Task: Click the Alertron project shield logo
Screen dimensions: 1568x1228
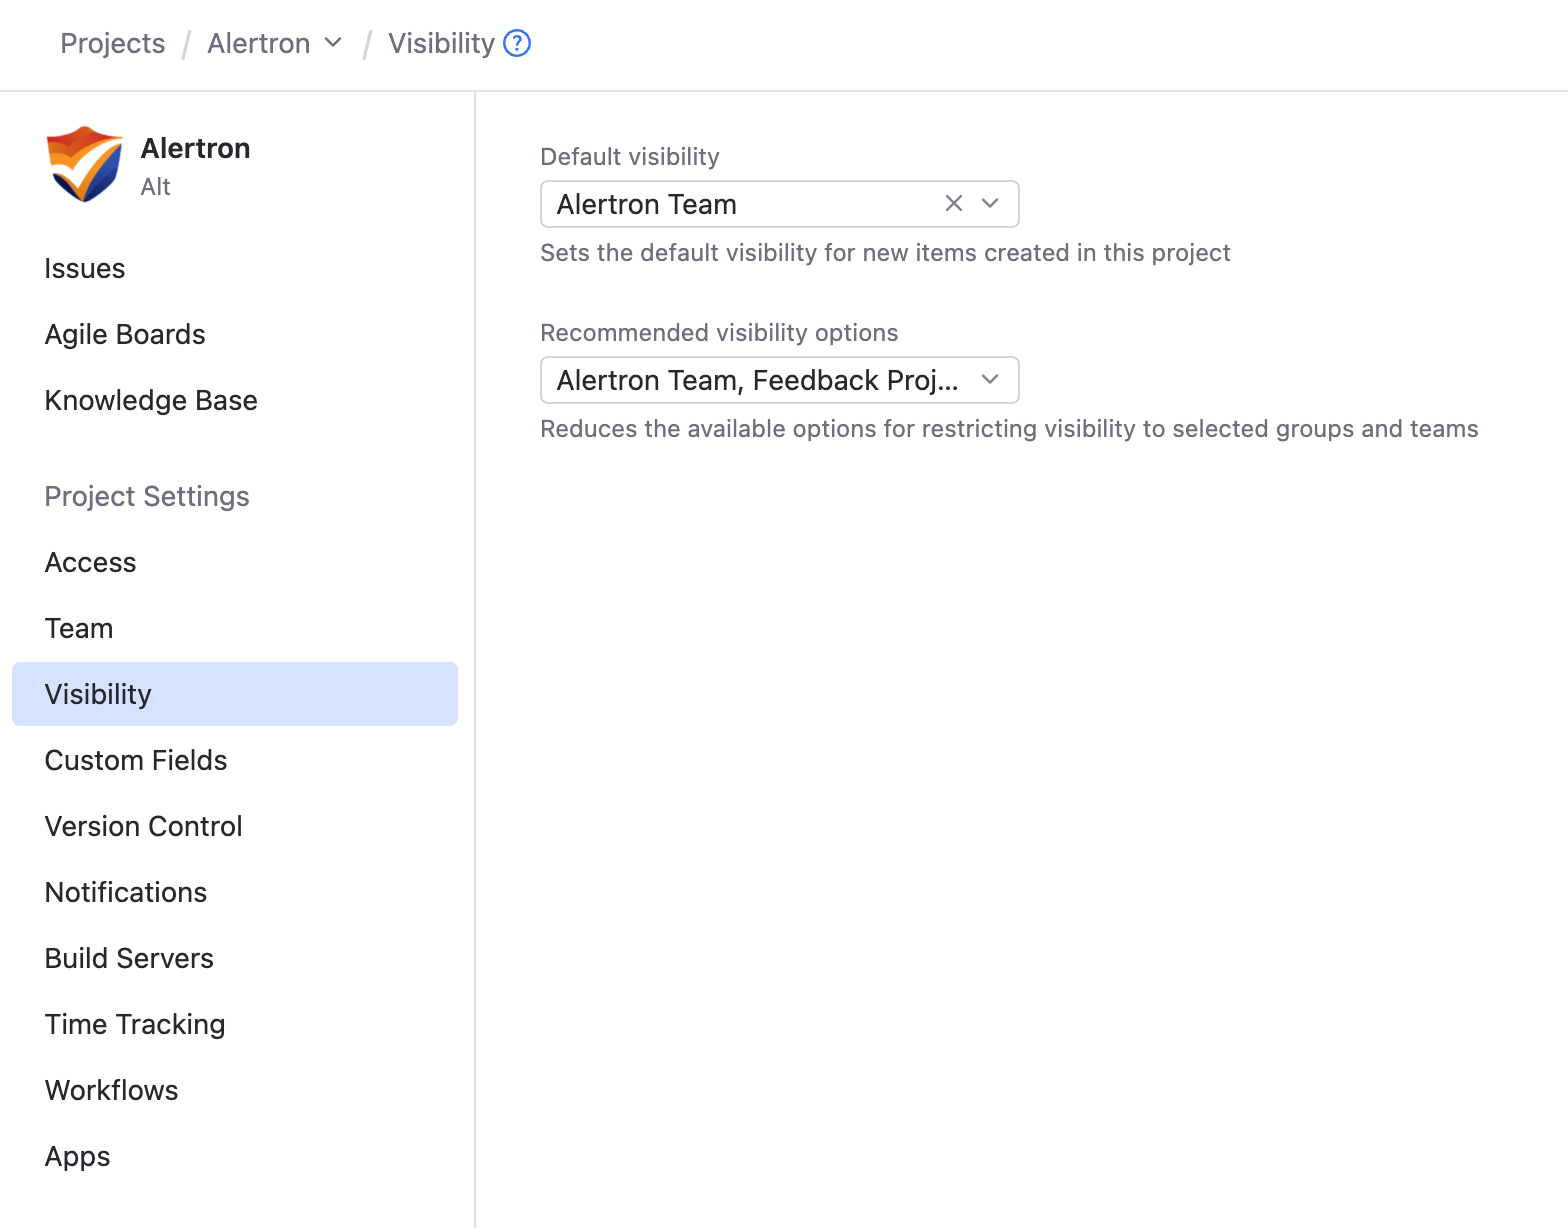Action: pos(84,164)
